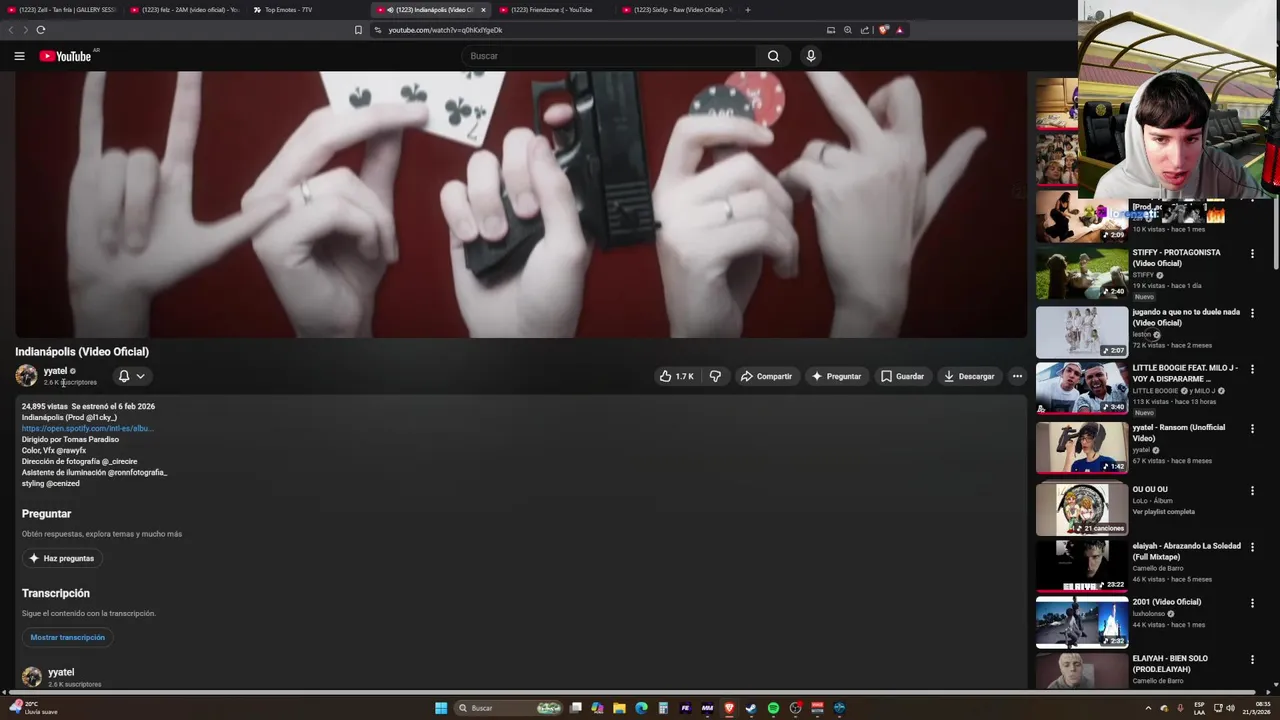Open more options for OU OU OU
1280x720 pixels.
coord(1252,491)
